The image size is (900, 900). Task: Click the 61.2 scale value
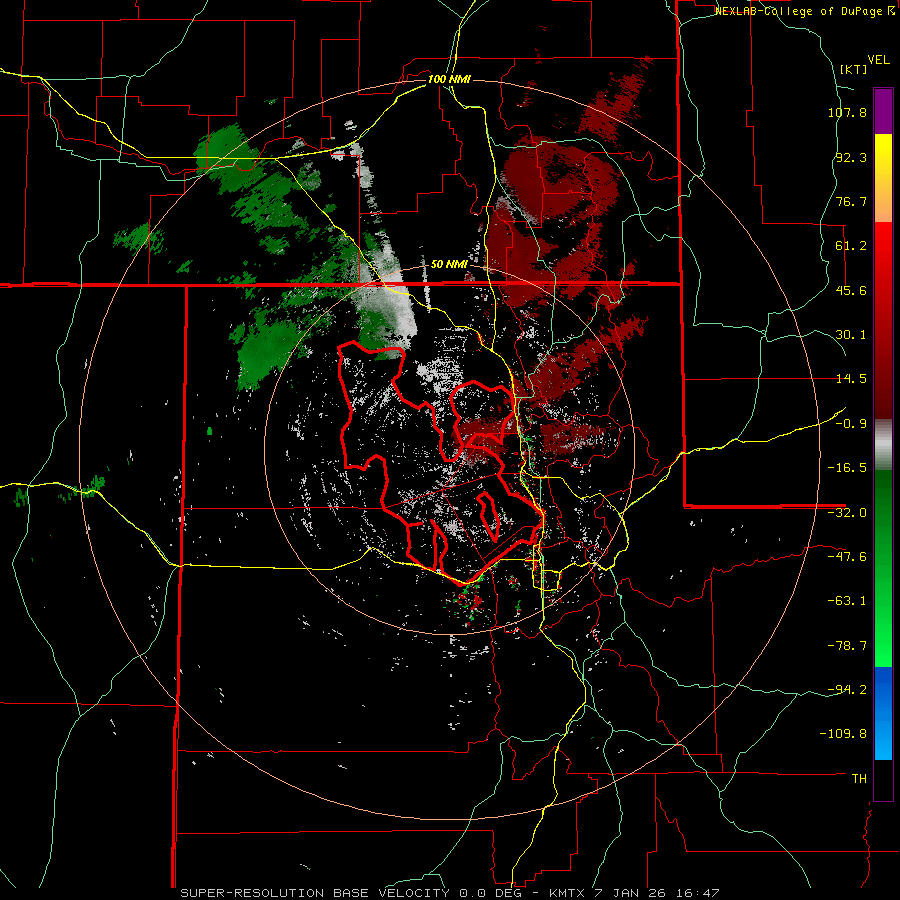pyautogui.click(x=851, y=246)
